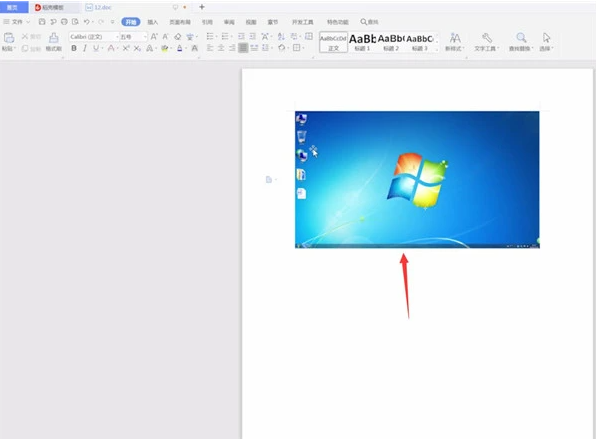Click the superscript X² icon
Image resolution: width=596 pixels, height=439 pixels.
click(x=126, y=48)
